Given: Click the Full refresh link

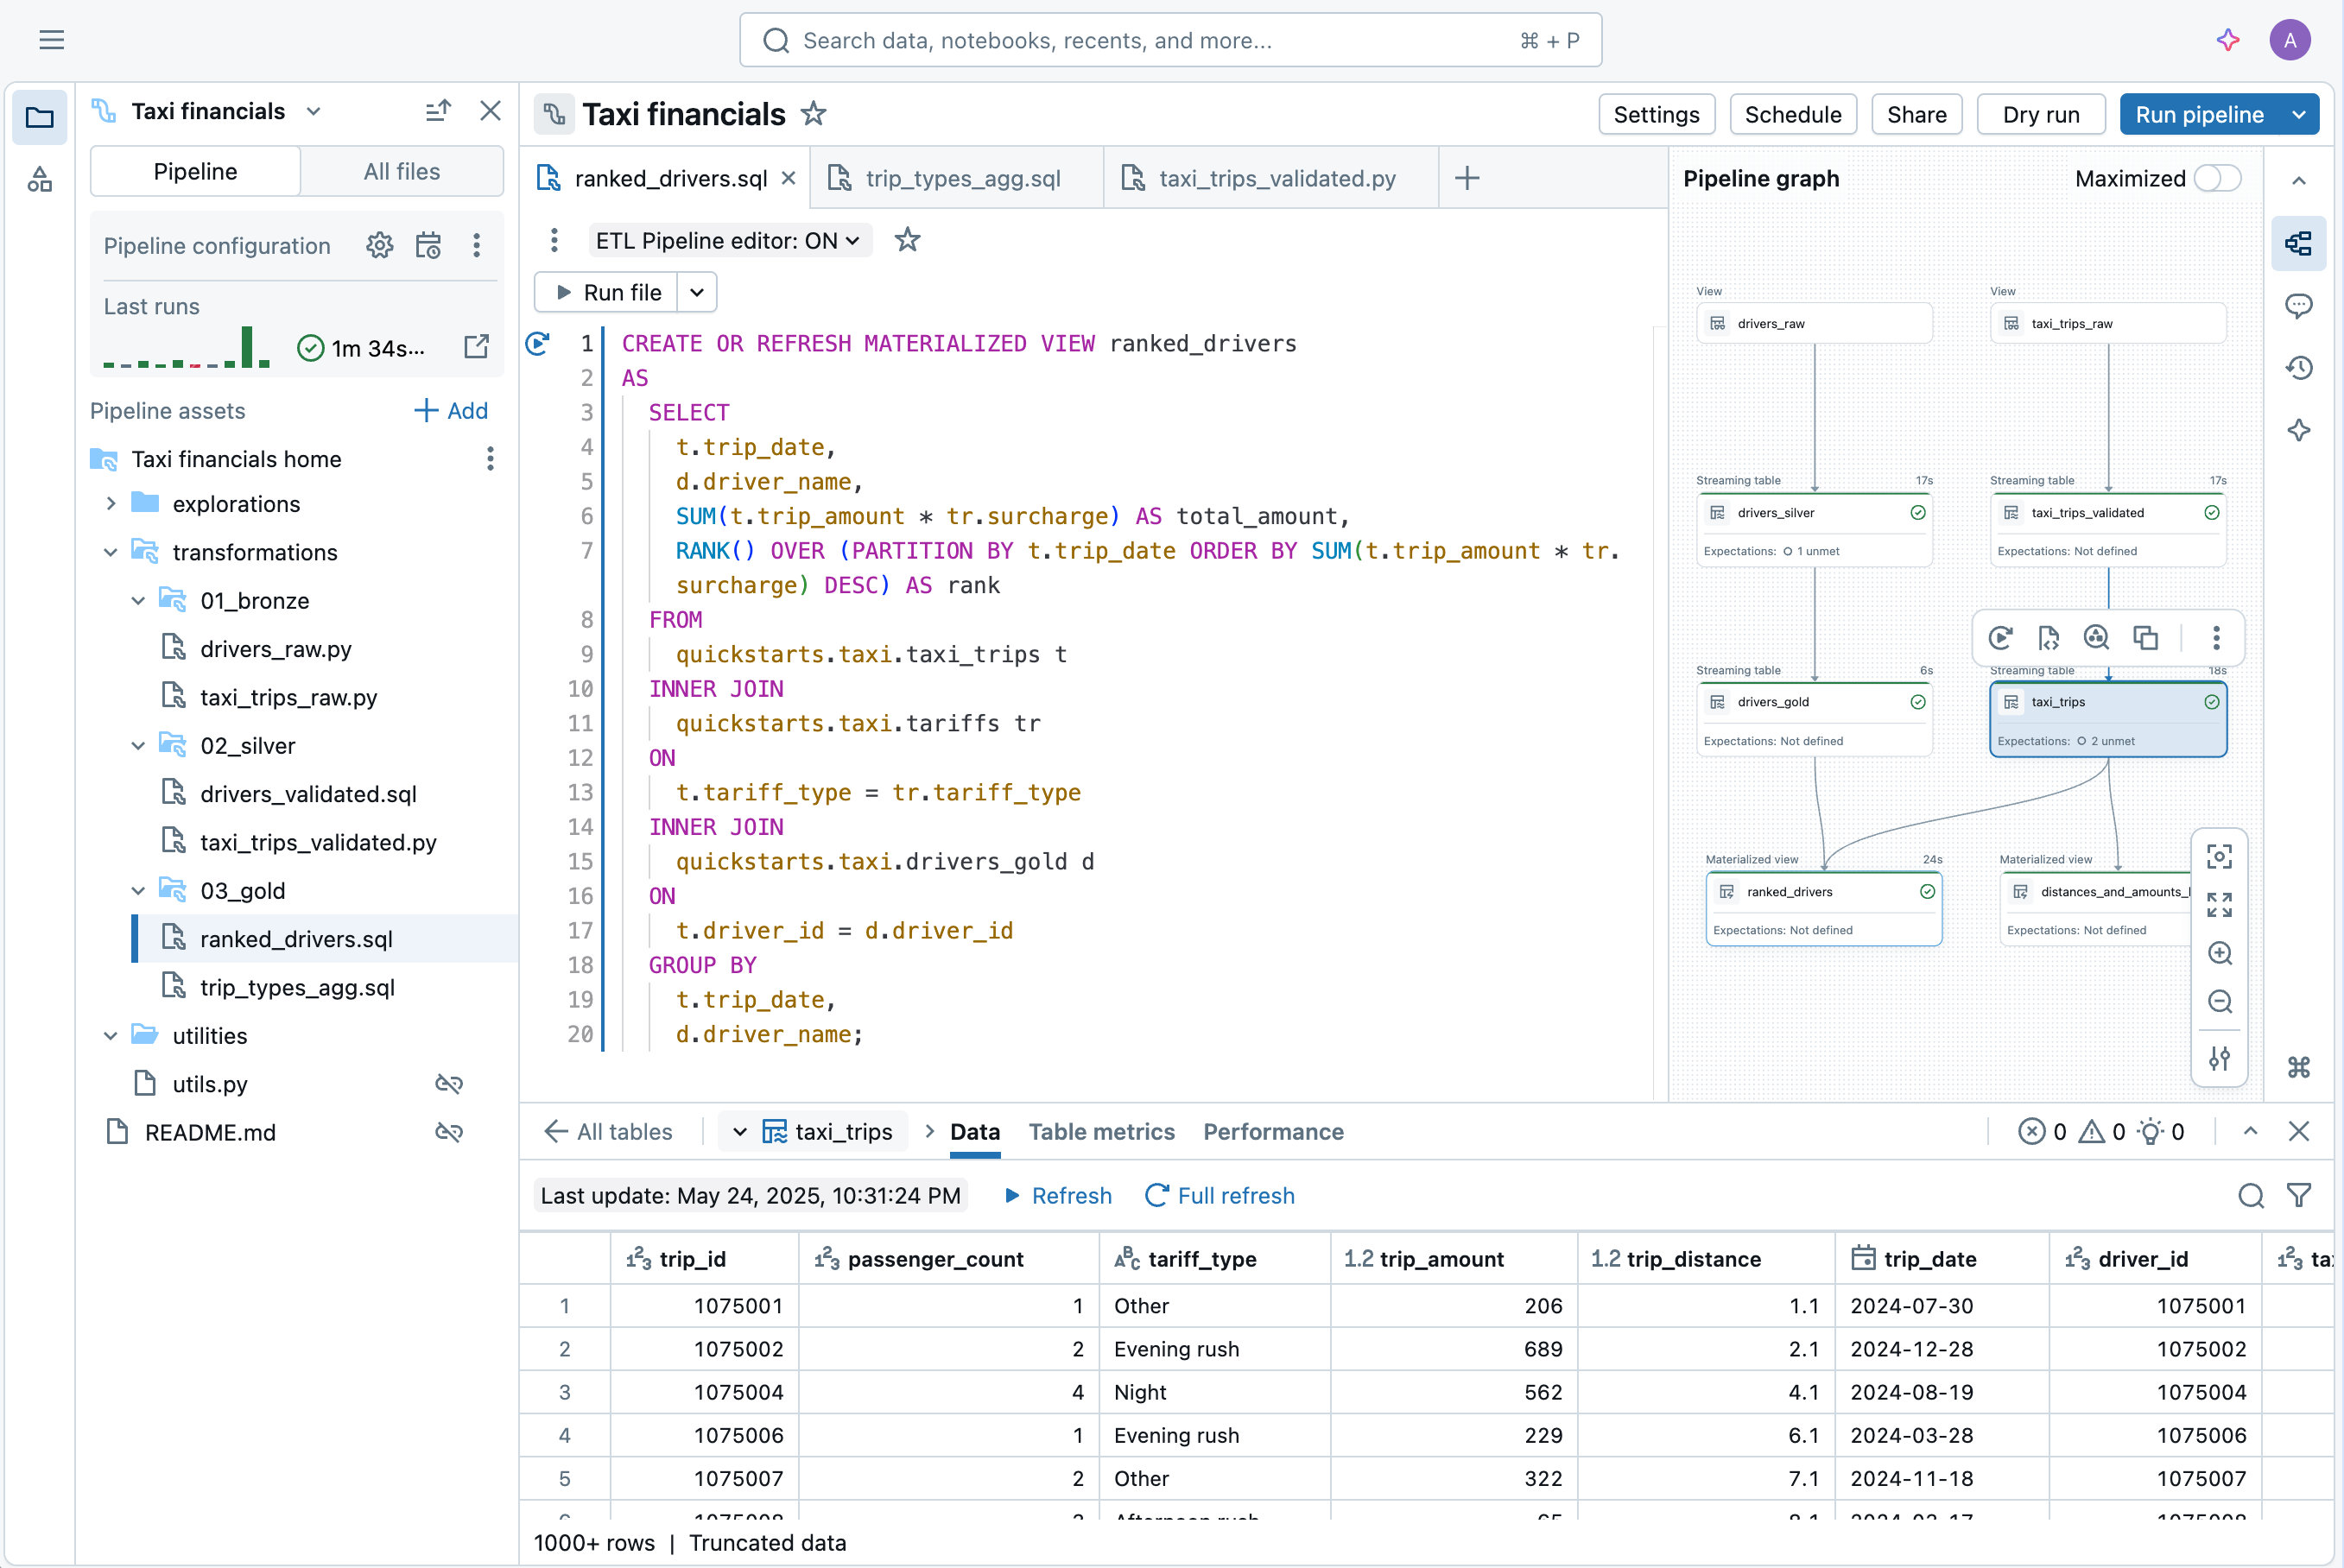Looking at the screenshot, I should (1219, 1195).
